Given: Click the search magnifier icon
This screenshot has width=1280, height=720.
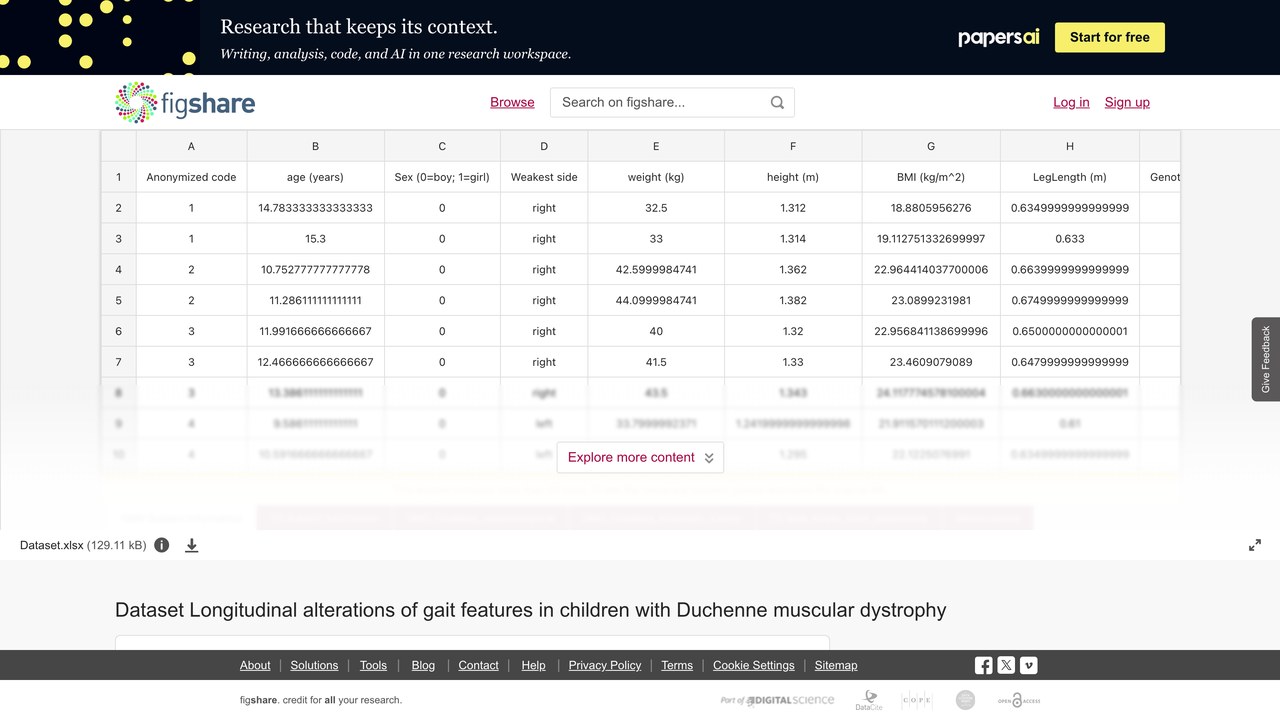Looking at the screenshot, I should tap(777, 102).
